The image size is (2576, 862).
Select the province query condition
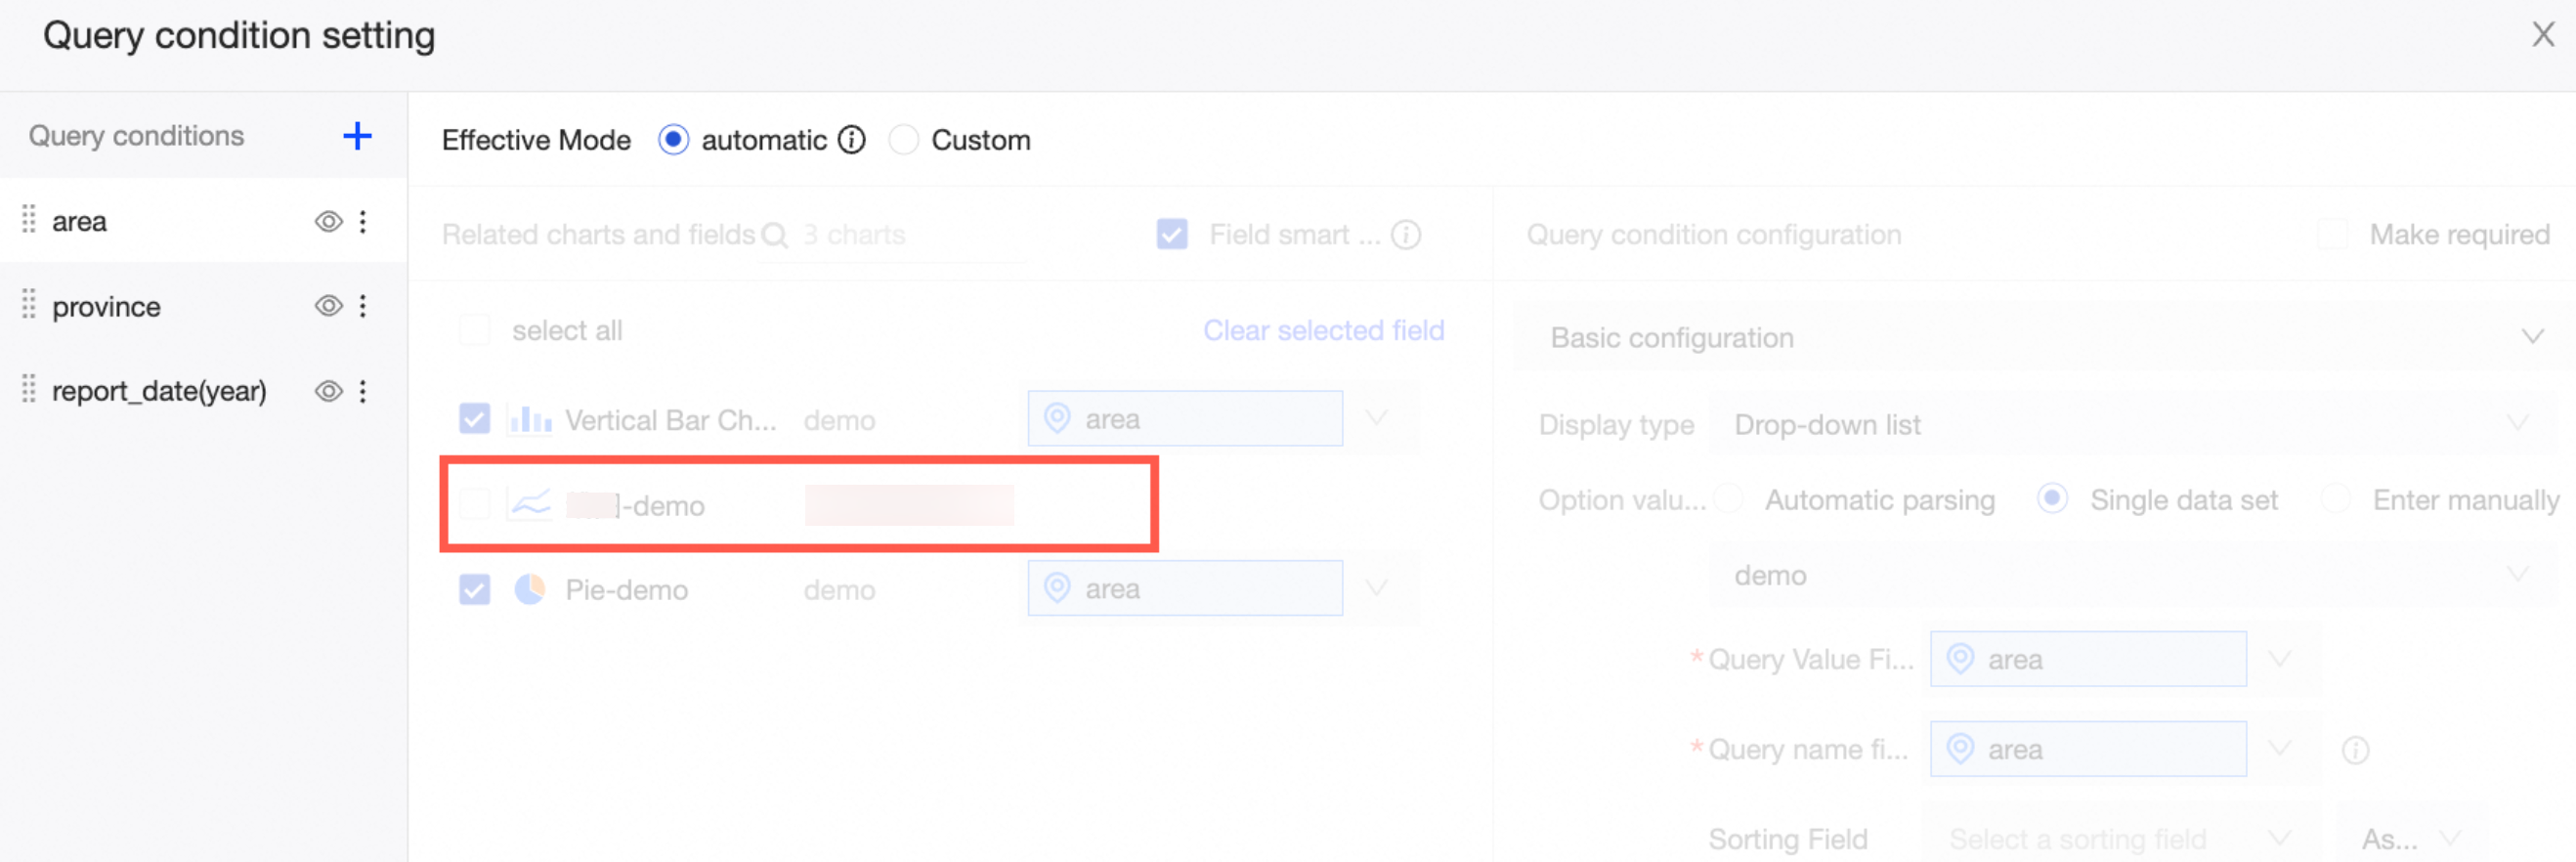pos(107,306)
